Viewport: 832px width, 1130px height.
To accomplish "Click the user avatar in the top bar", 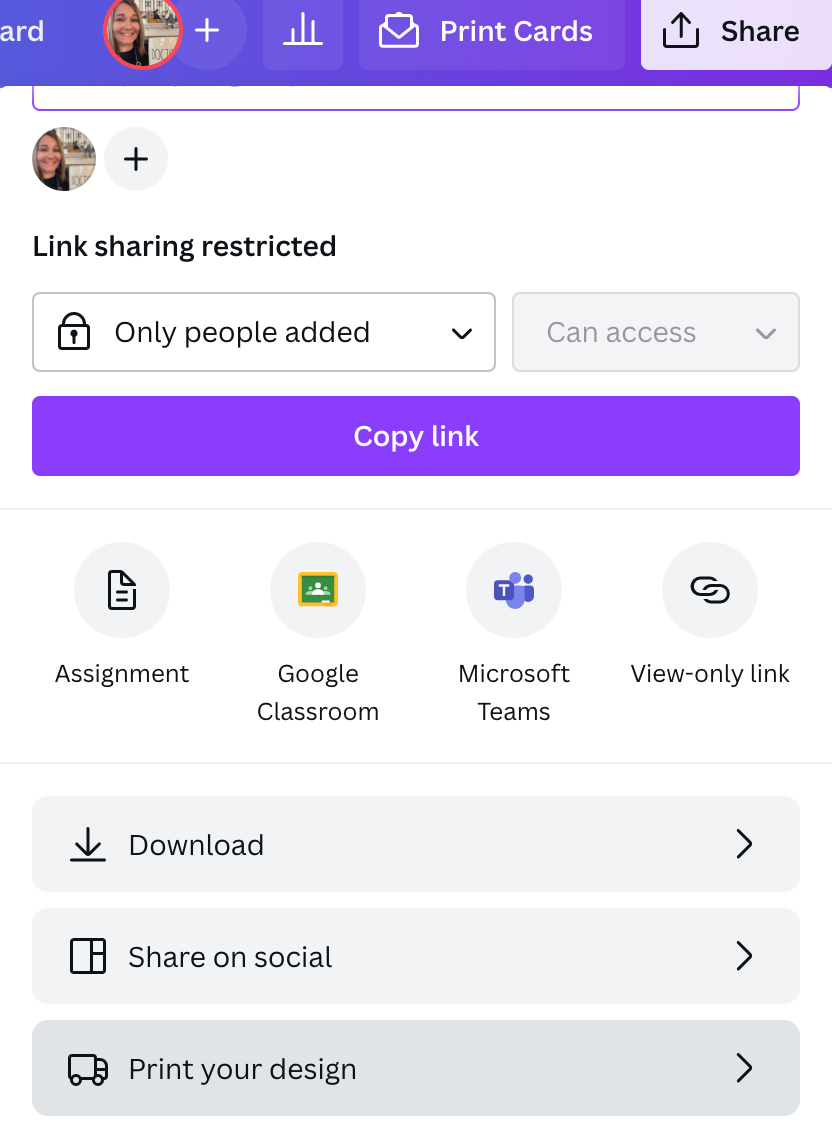I will (x=142, y=32).
